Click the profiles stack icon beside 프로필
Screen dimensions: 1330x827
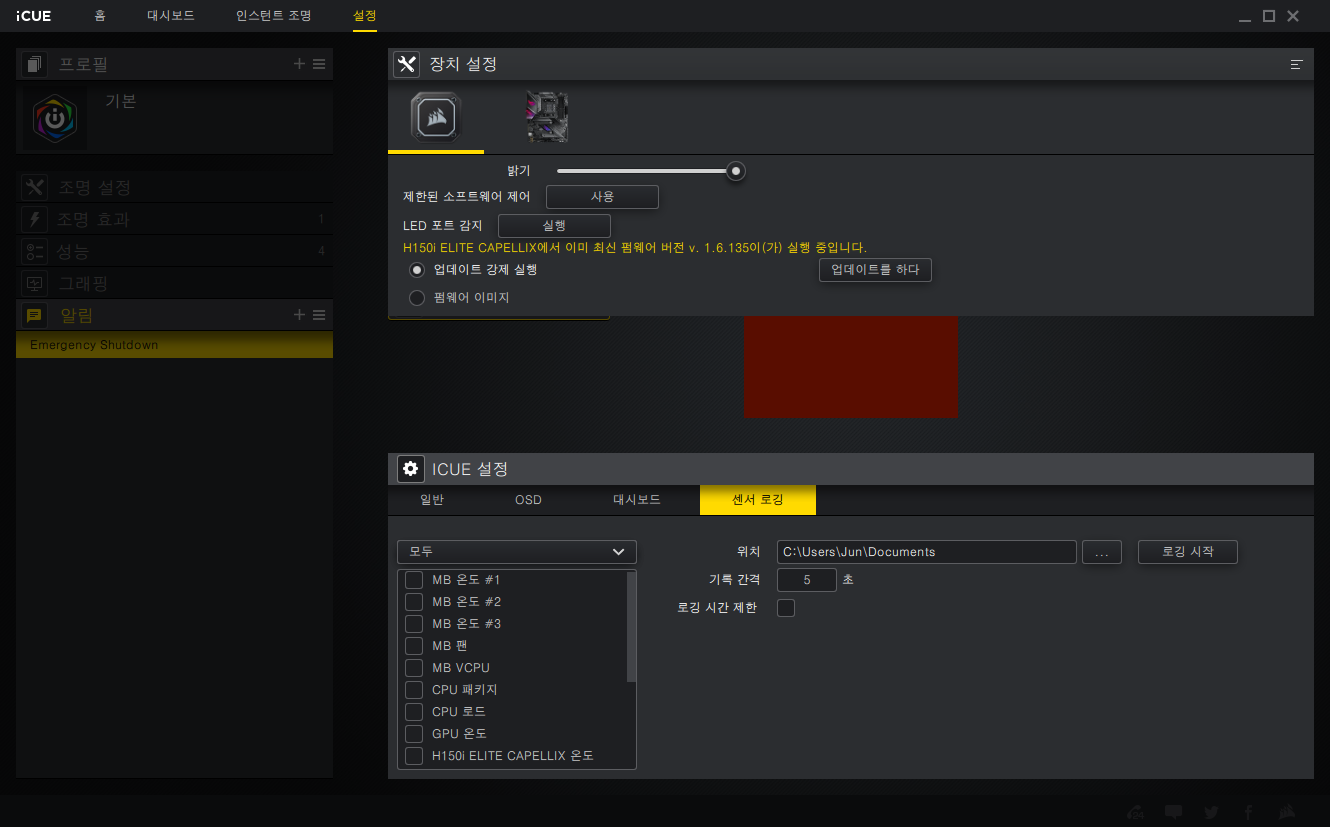[x=35, y=64]
